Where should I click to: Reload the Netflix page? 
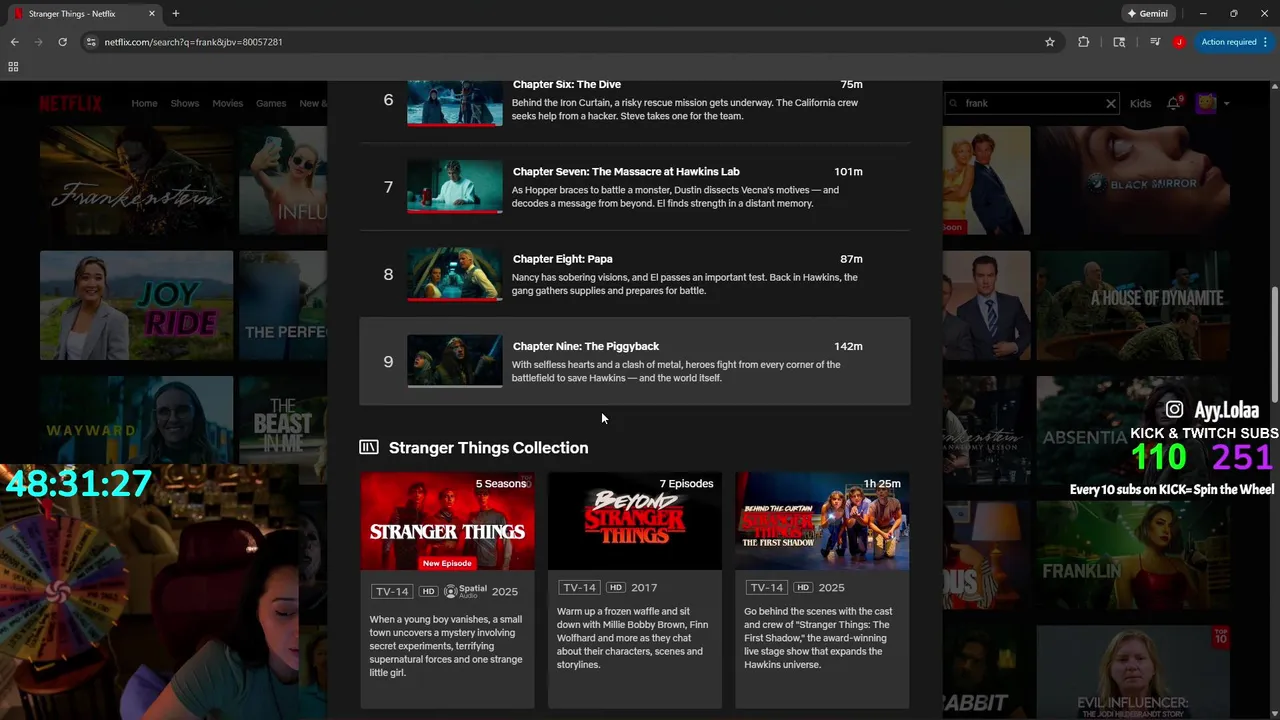click(62, 42)
